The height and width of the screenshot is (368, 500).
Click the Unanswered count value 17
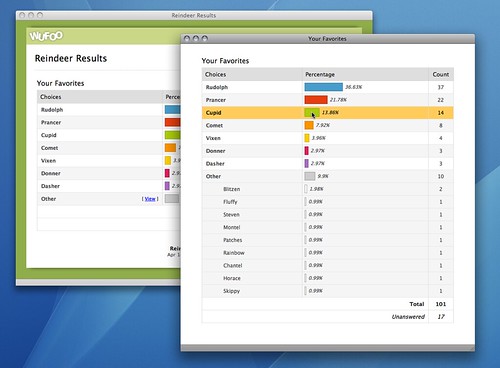(441, 317)
